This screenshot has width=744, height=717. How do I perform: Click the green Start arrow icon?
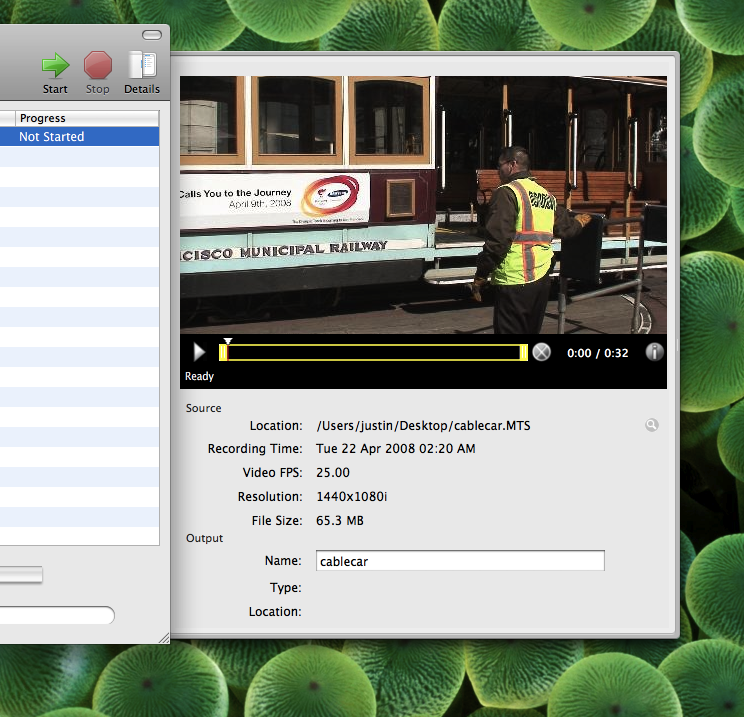[55, 66]
